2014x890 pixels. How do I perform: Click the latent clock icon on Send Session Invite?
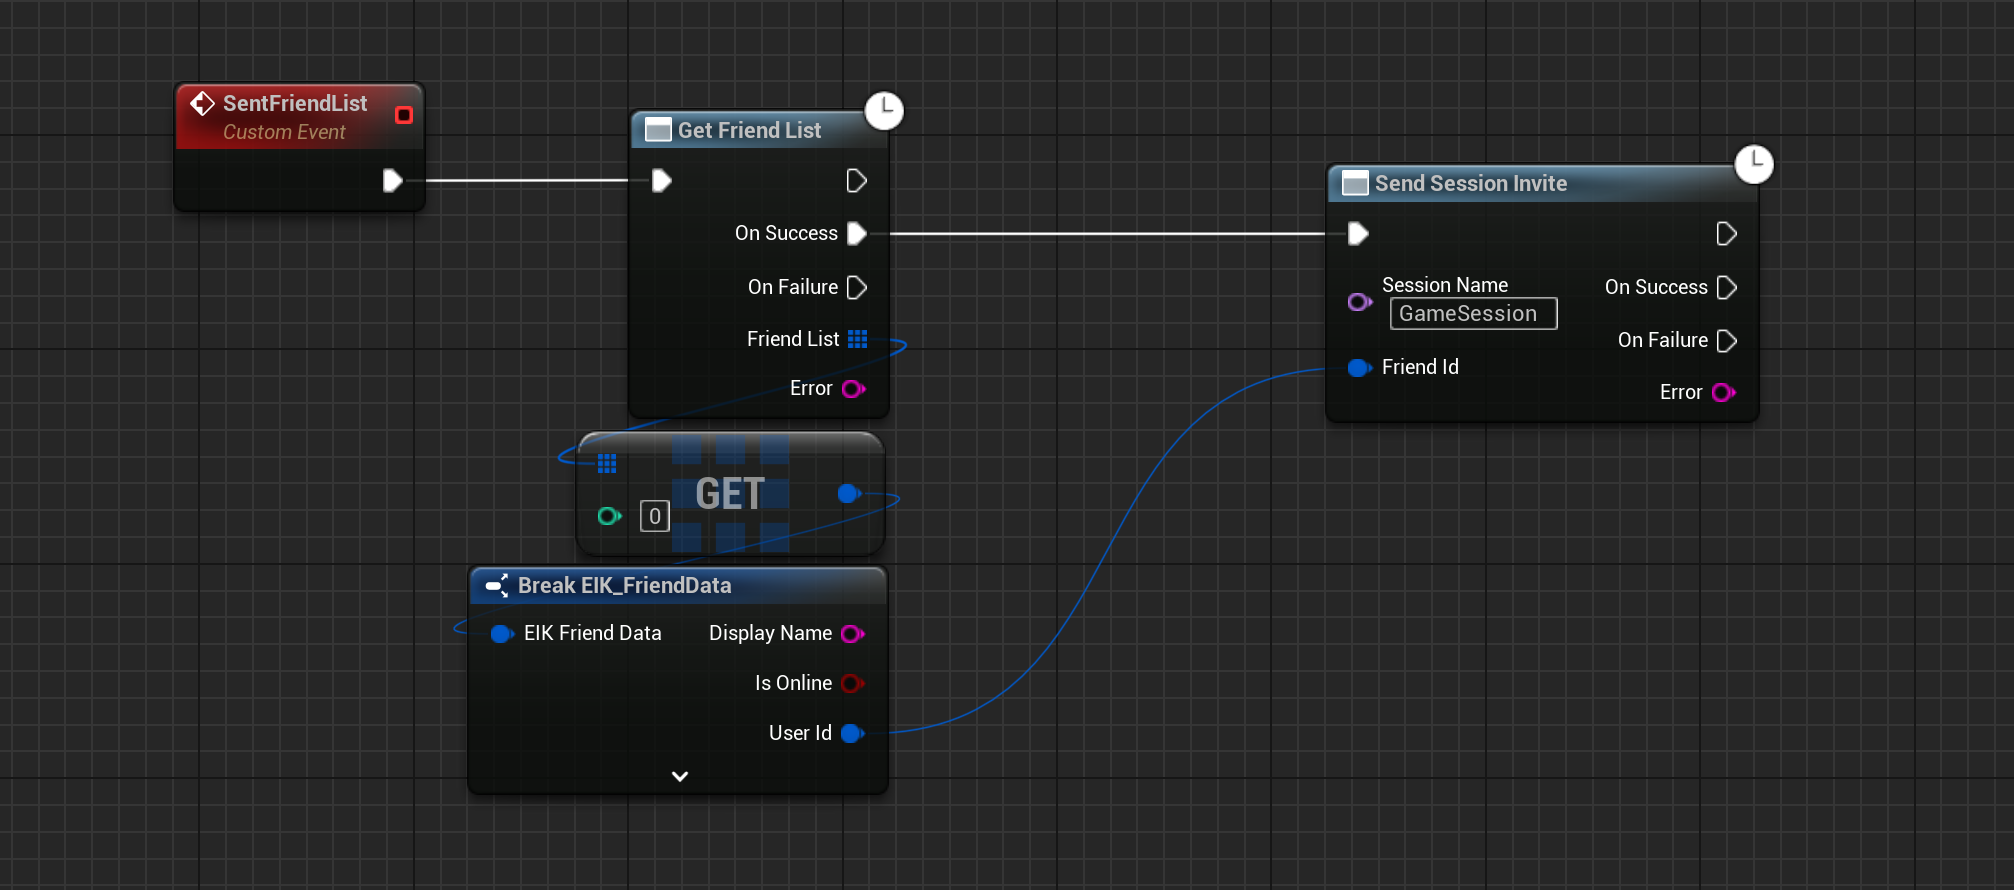[x=1753, y=164]
